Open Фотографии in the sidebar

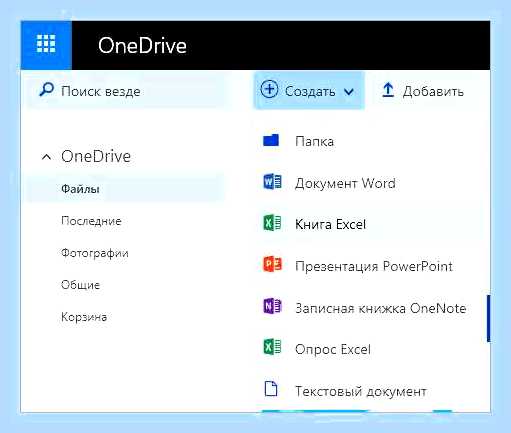pyautogui.click(x=95, y=253)
